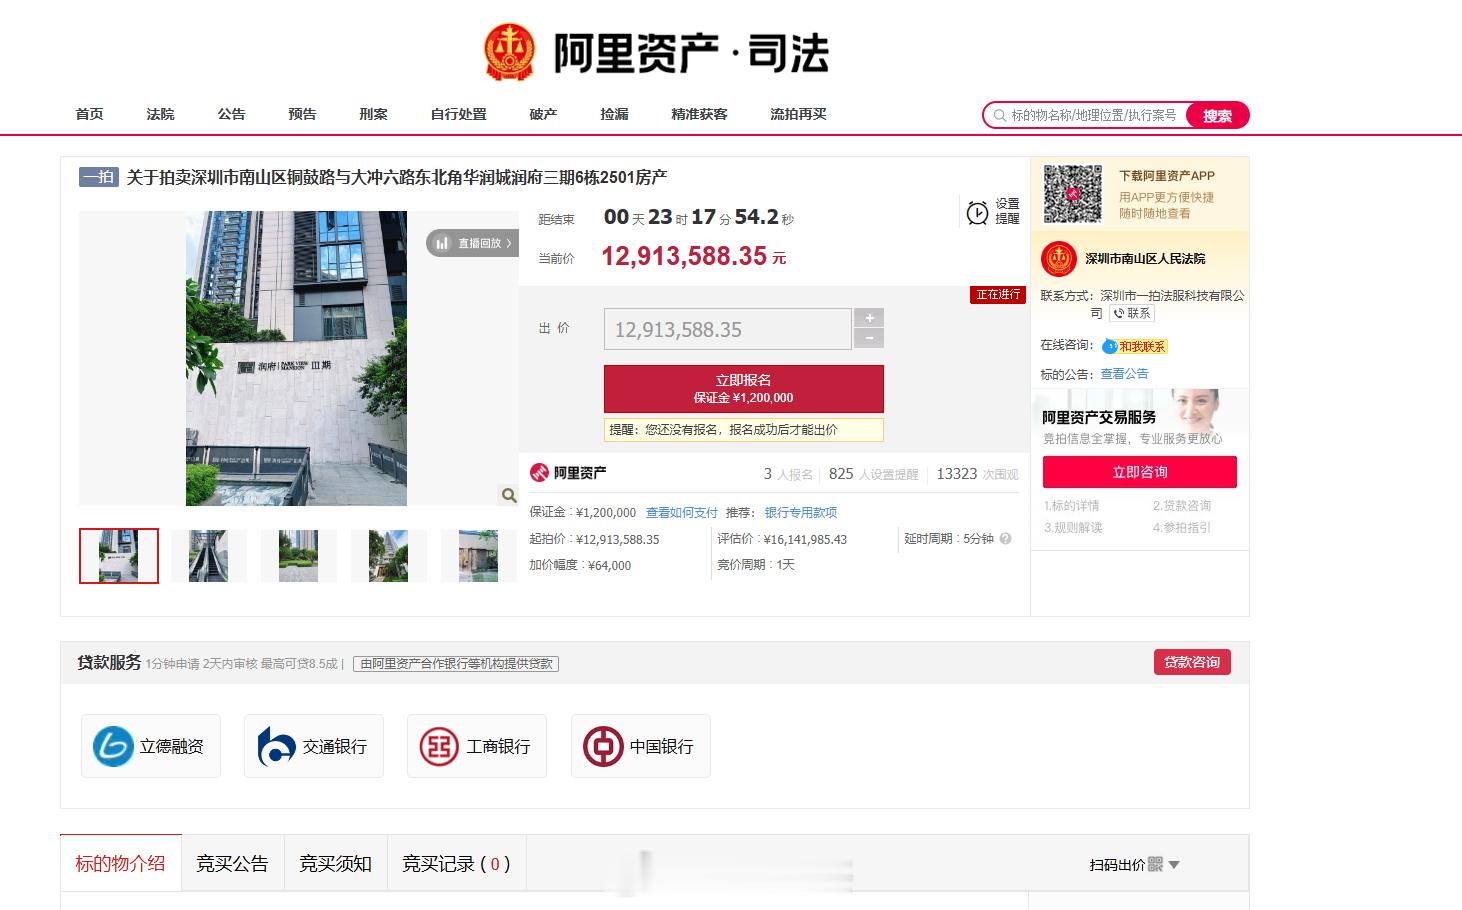Click the 深圳市南山区人民法院 court name
Viewport: 1462px width, 910px height.
click(x=1145, y=259)
